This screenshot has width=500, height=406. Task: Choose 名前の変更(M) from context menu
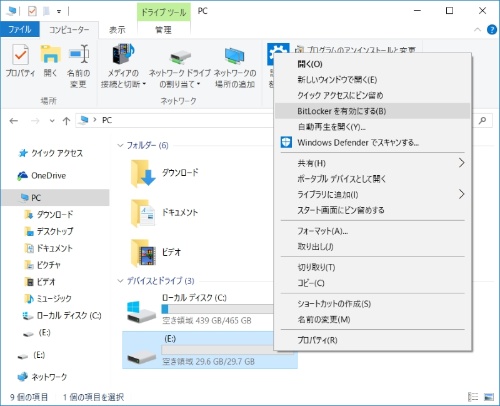373,320
